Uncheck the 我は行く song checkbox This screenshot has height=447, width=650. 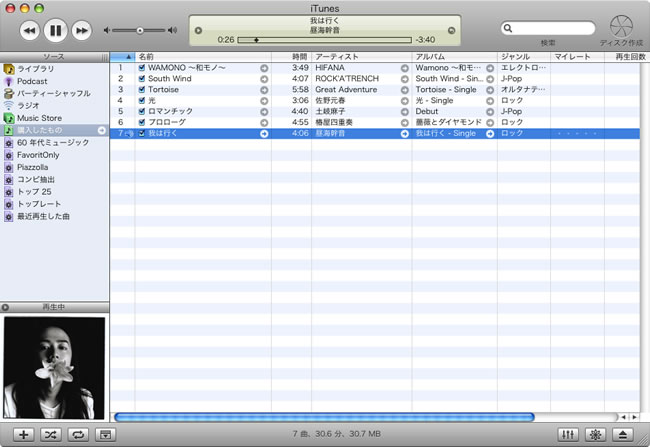142,133
